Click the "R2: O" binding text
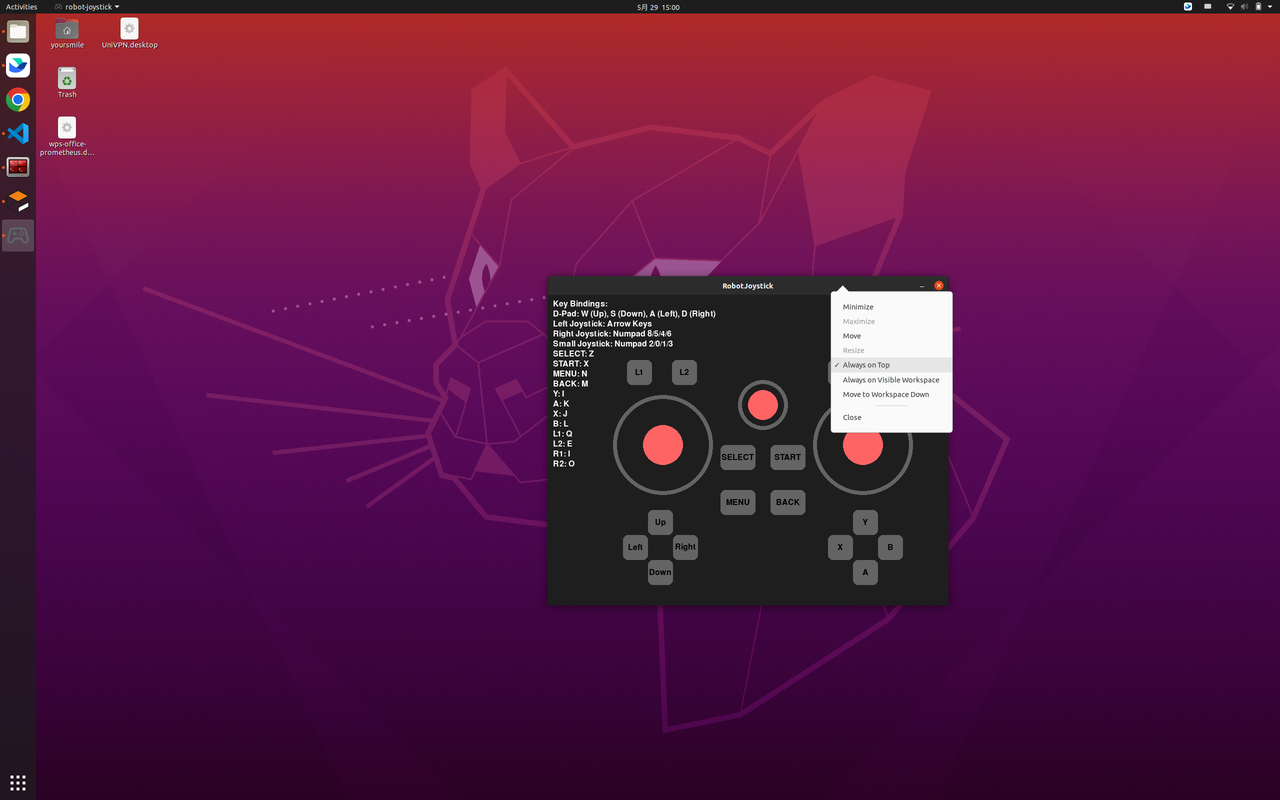 point(564,464)
